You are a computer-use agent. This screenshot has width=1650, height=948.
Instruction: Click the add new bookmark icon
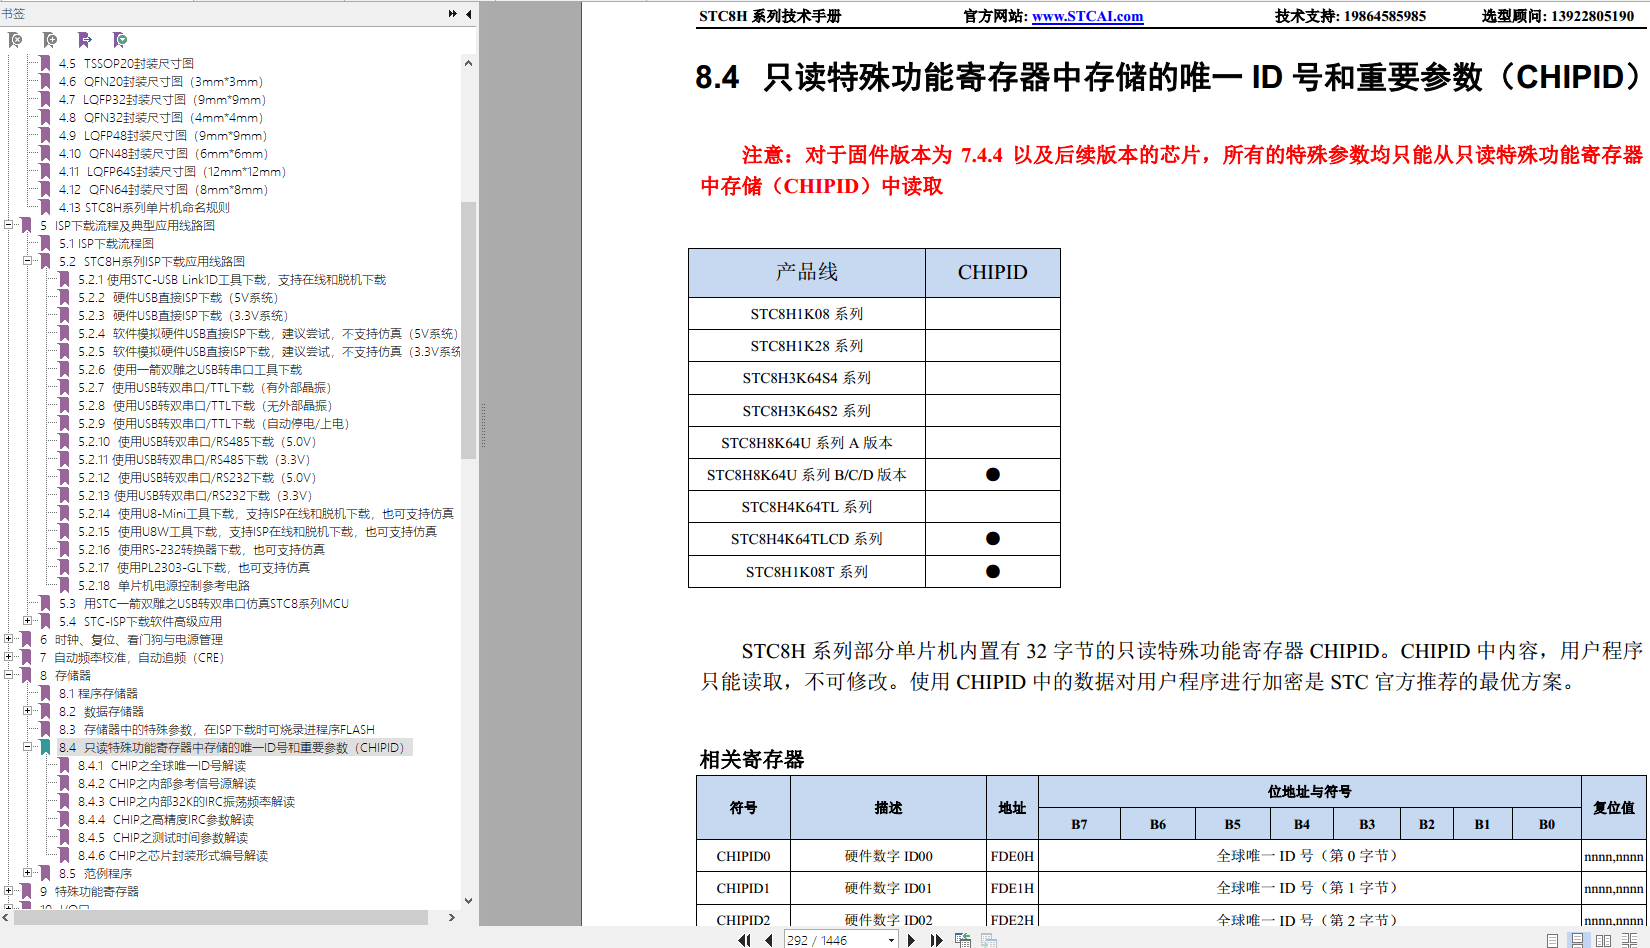click(50, 40)
